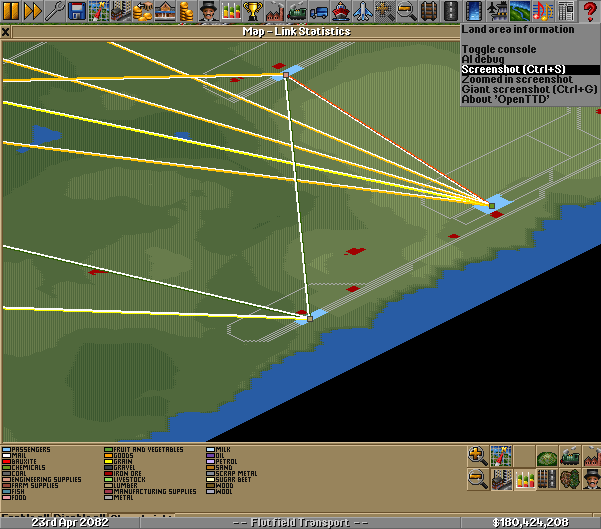This screenshot has height=529, width=601.
Task: Select Land area information menu entry
Action: point(530,30)
